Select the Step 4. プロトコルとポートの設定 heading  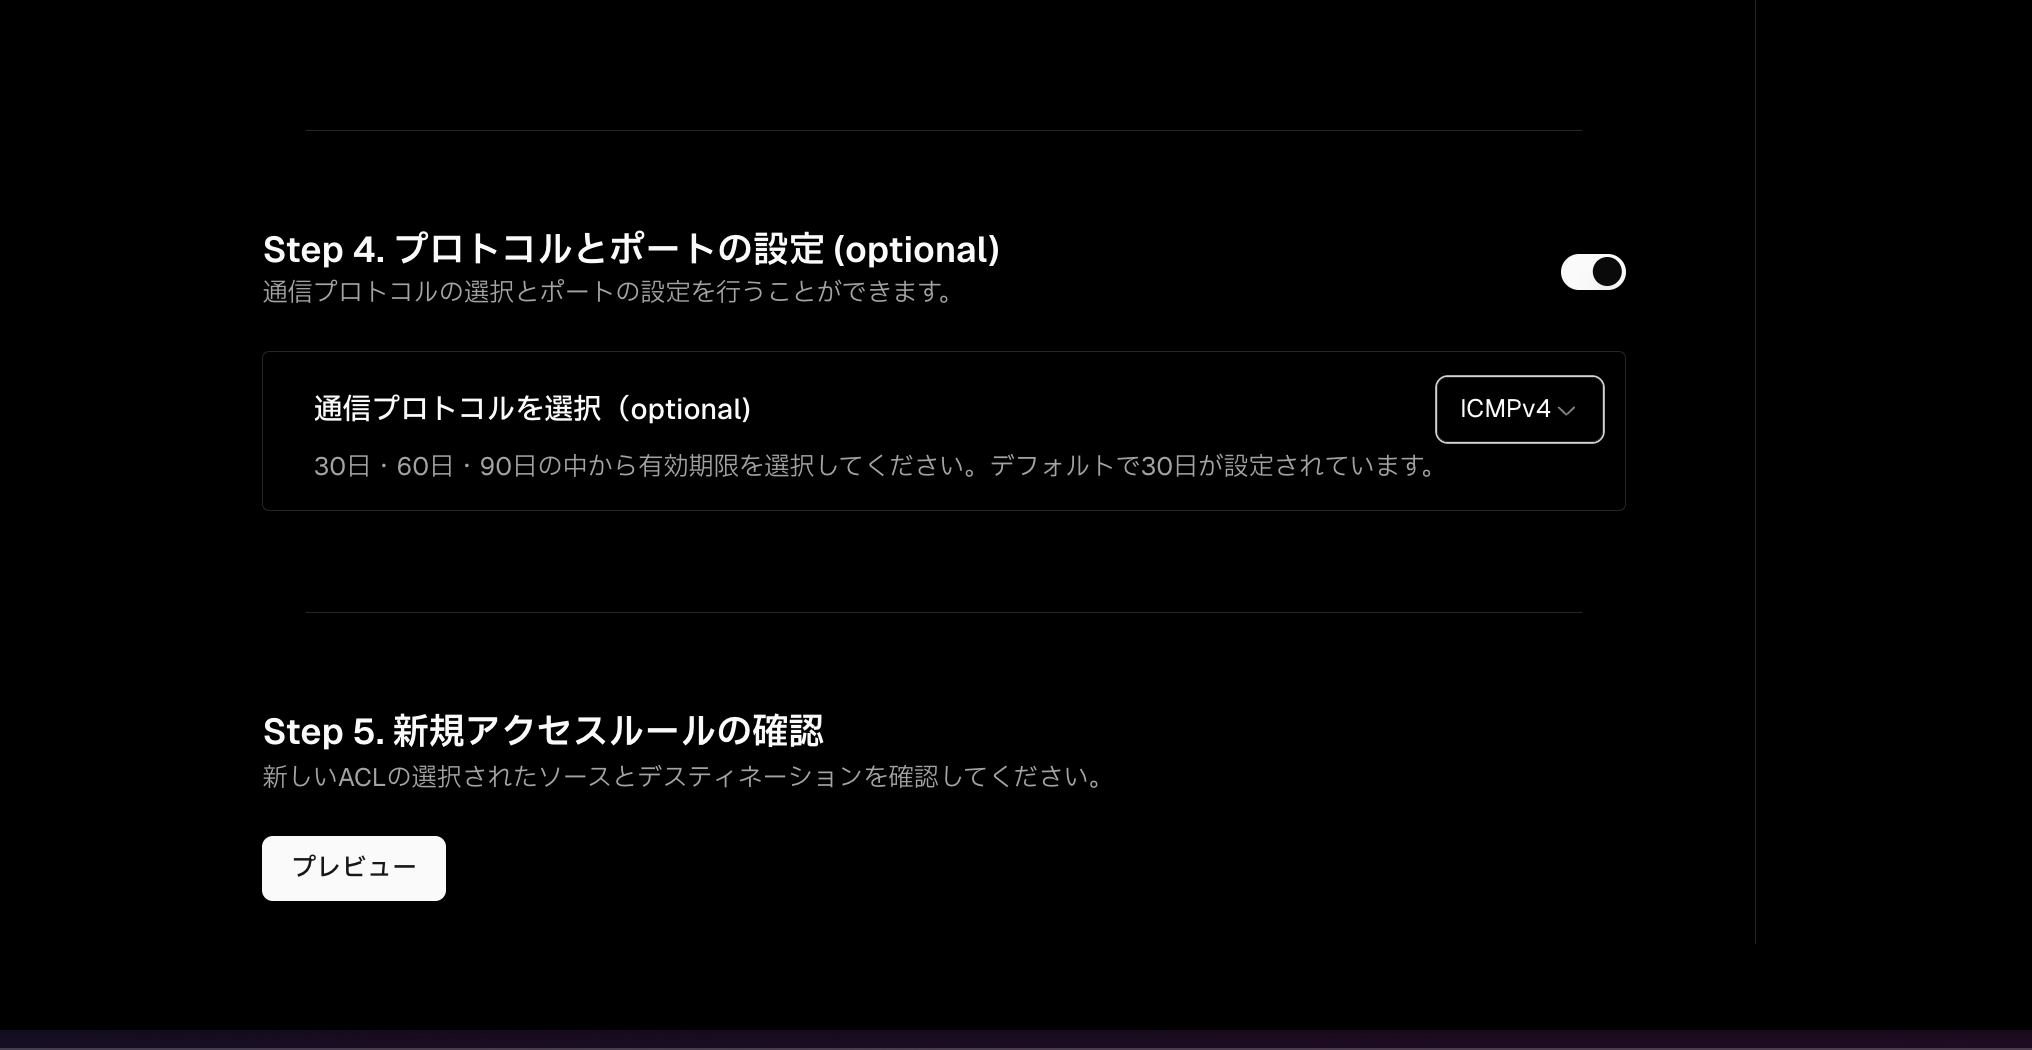(631, 249)
